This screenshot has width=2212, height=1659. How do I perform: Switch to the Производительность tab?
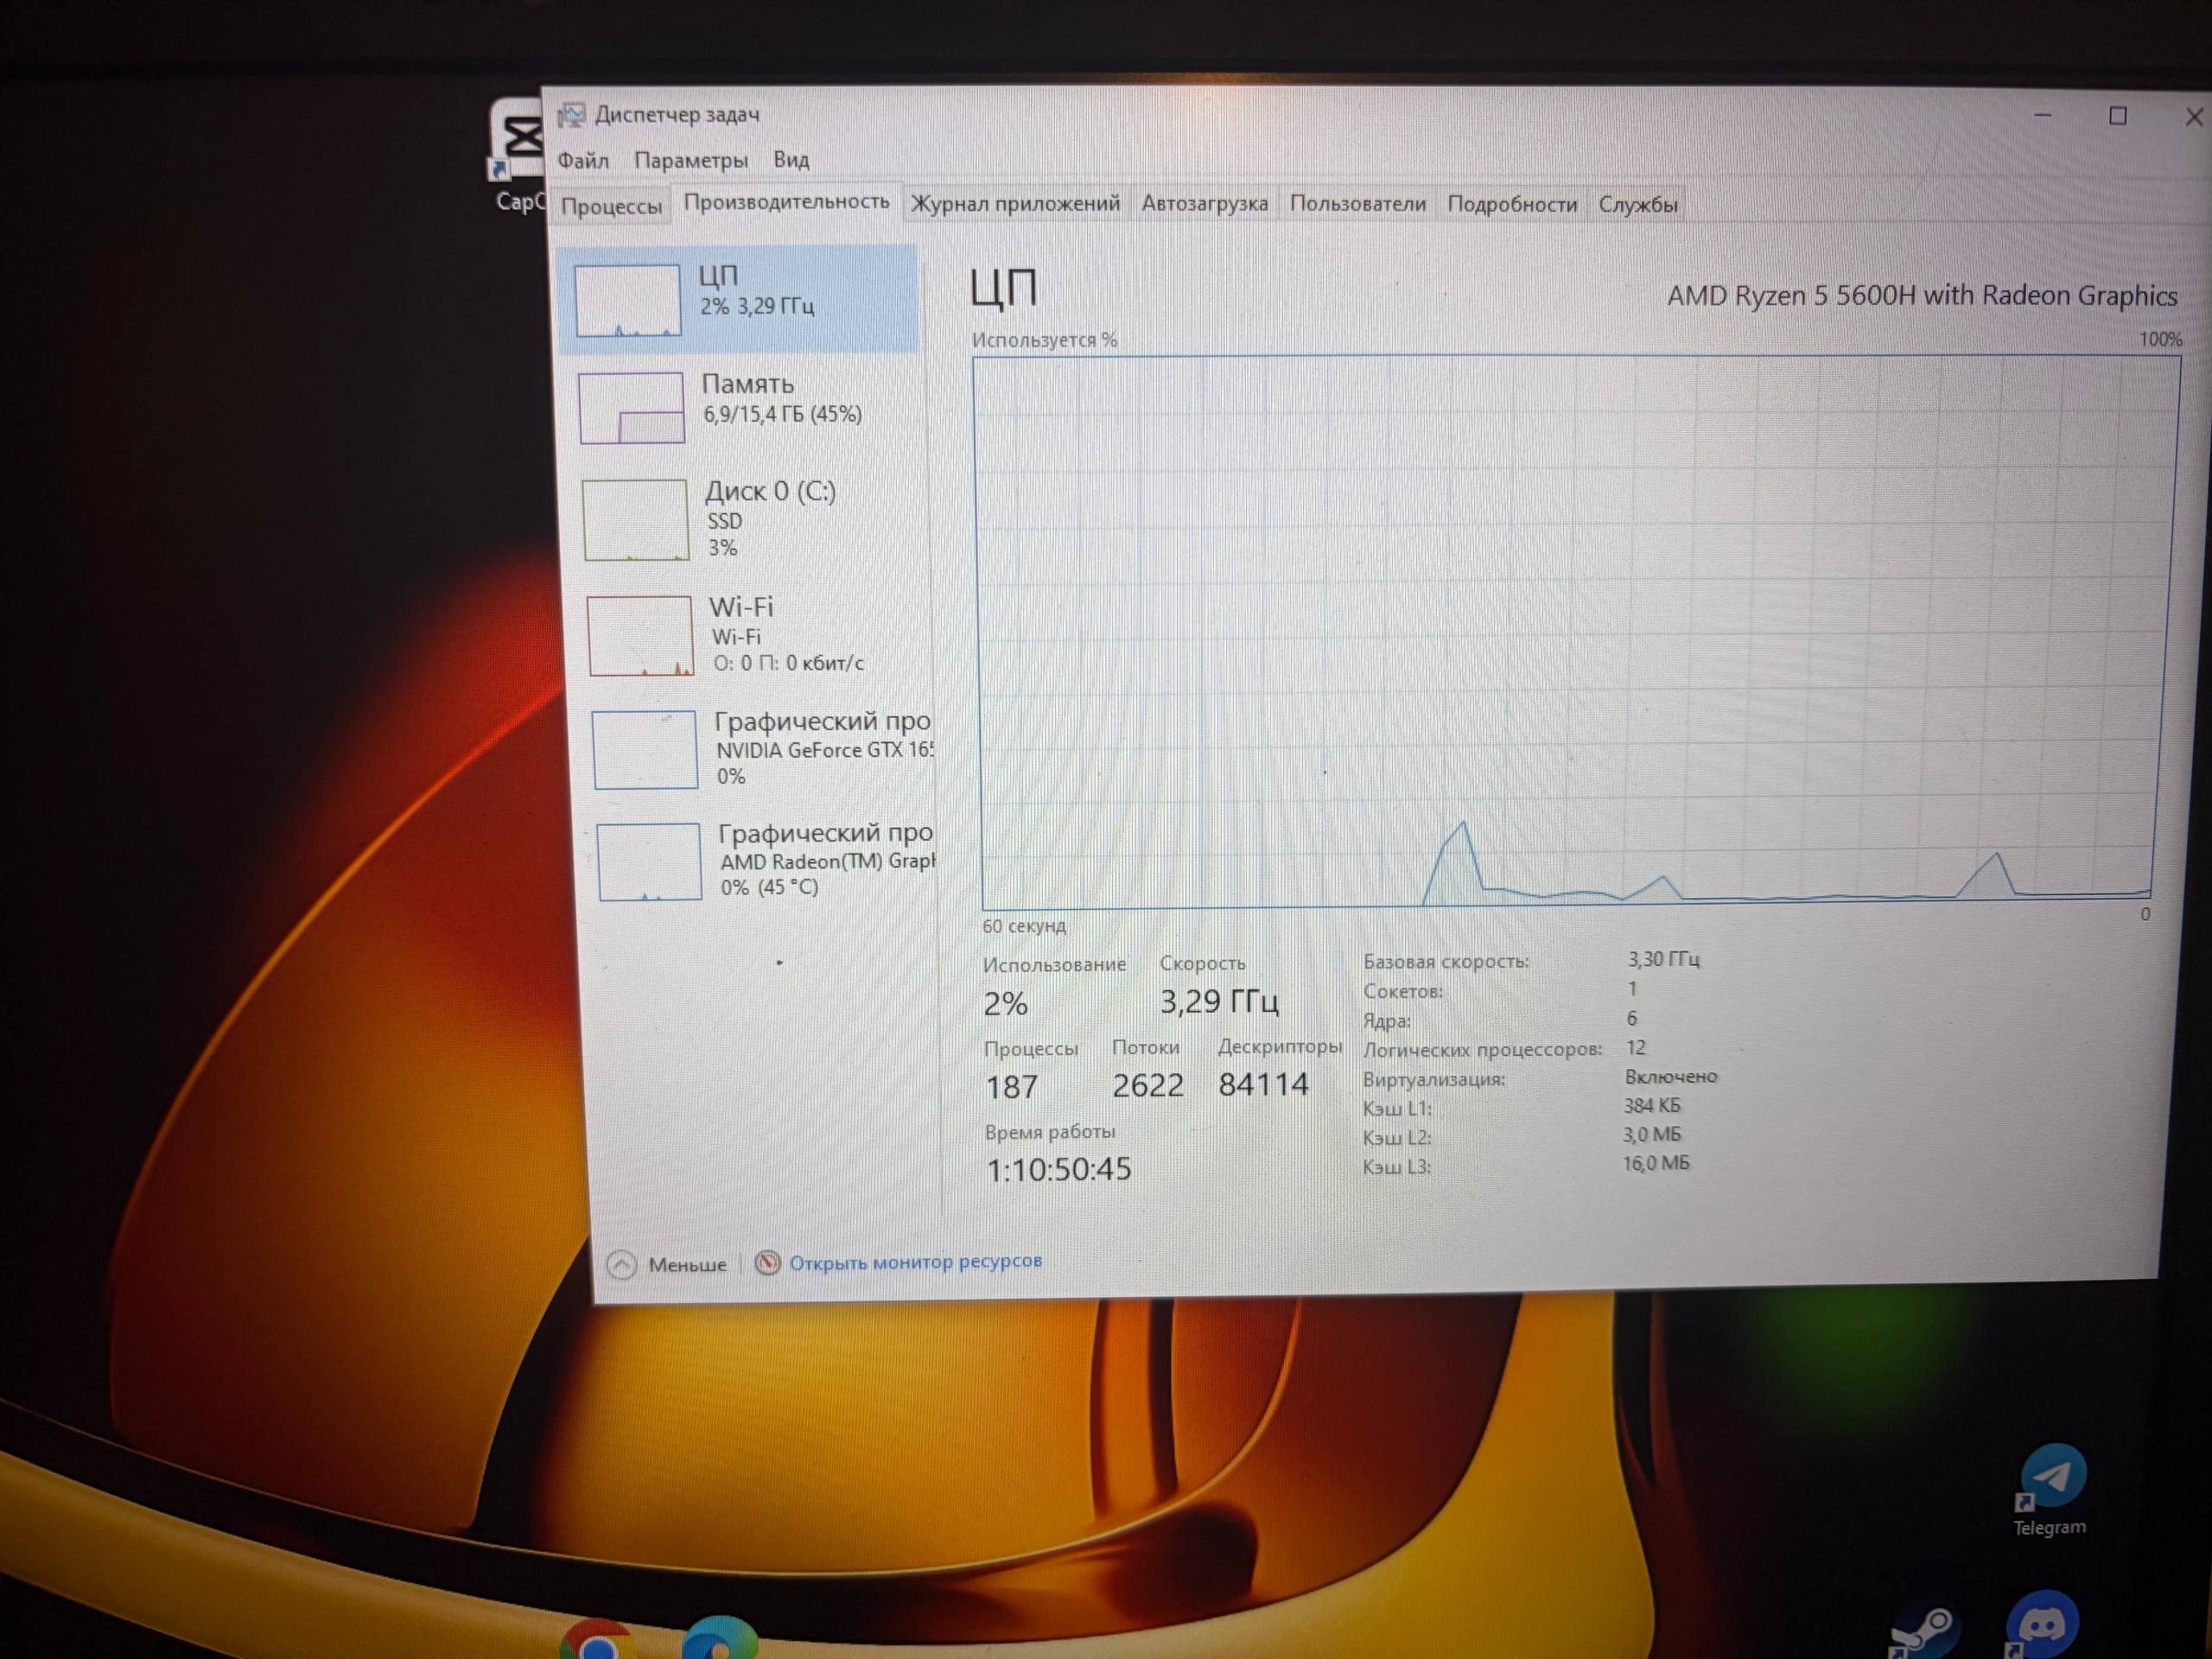(786, 202)
